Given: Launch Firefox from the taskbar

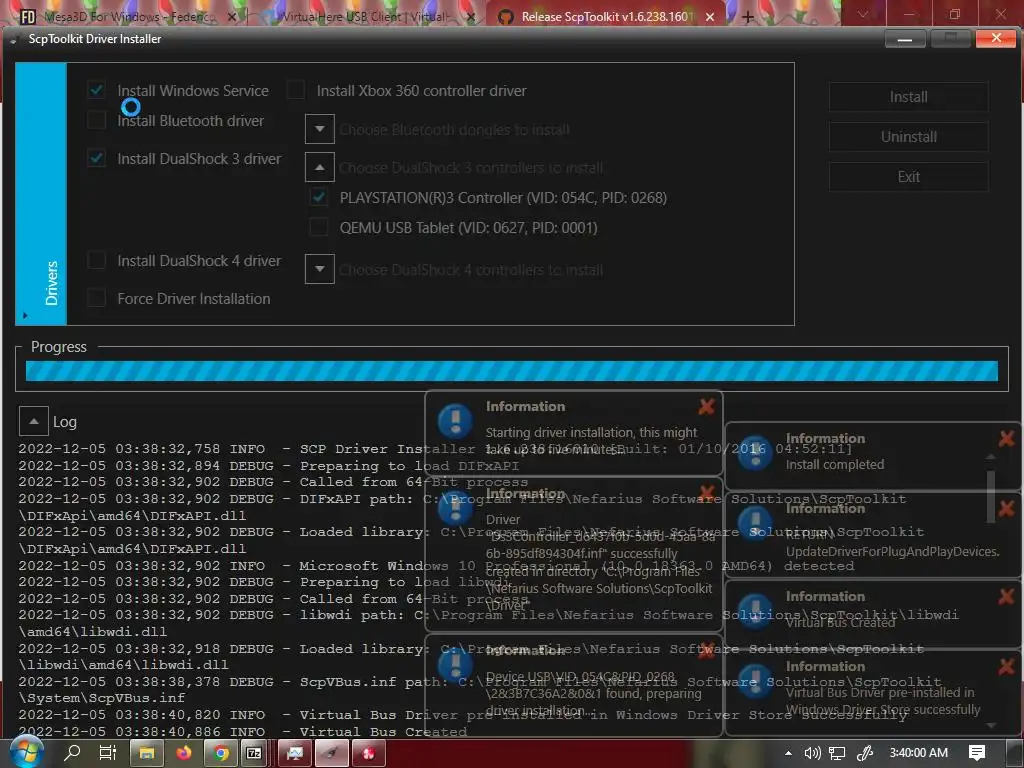Looking at the screenshot, I should click(x=184, y=753).
